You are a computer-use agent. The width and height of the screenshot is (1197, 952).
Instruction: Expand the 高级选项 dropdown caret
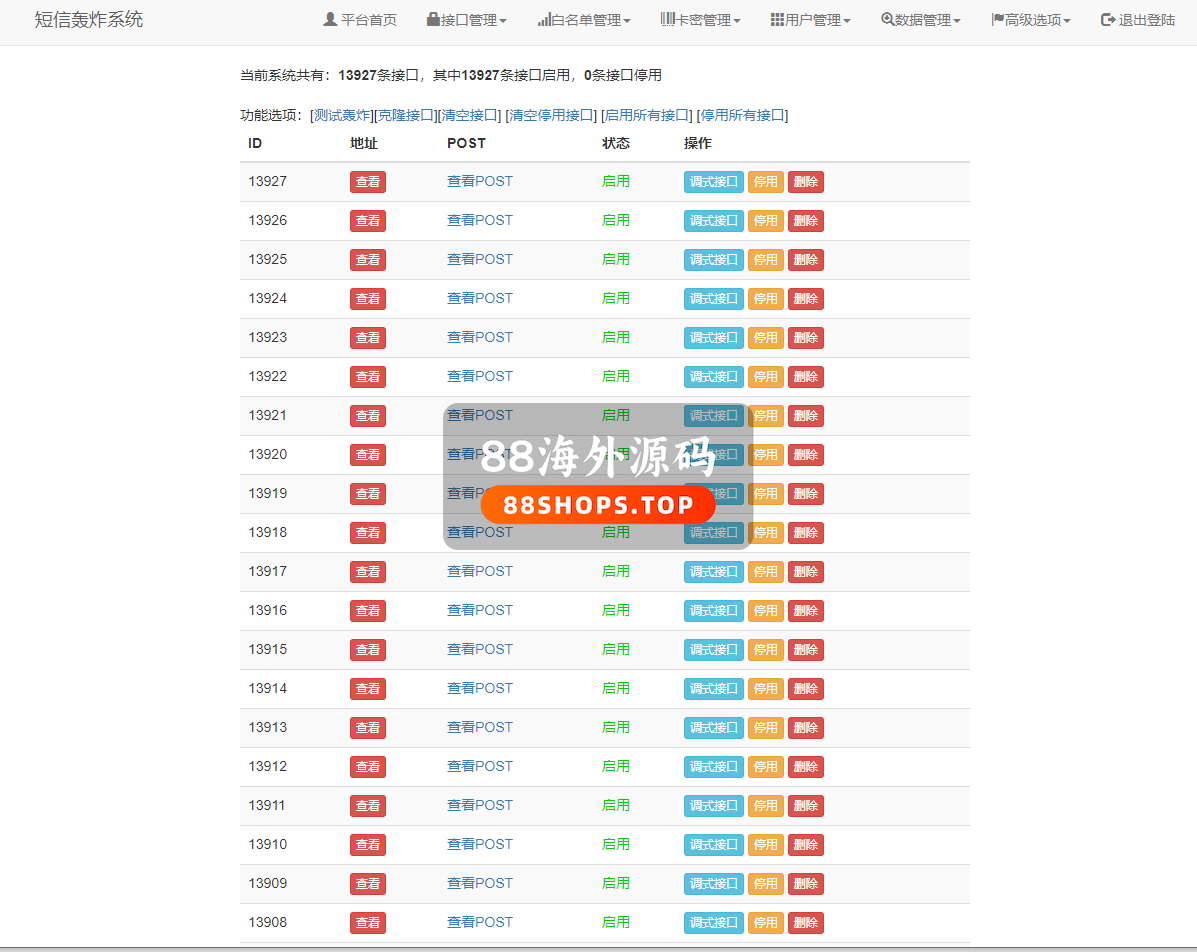(x=1067, y=21)
